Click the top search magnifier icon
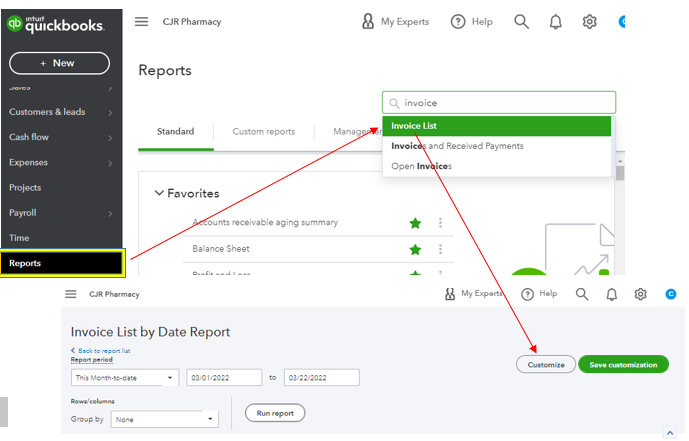The image size is (689, 441). pyautogui.click(x=521, y=22)
